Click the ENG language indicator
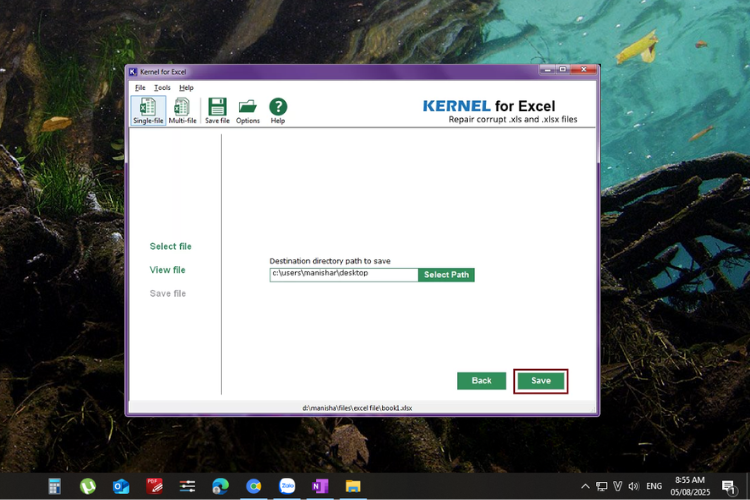 tap(654, 487)
